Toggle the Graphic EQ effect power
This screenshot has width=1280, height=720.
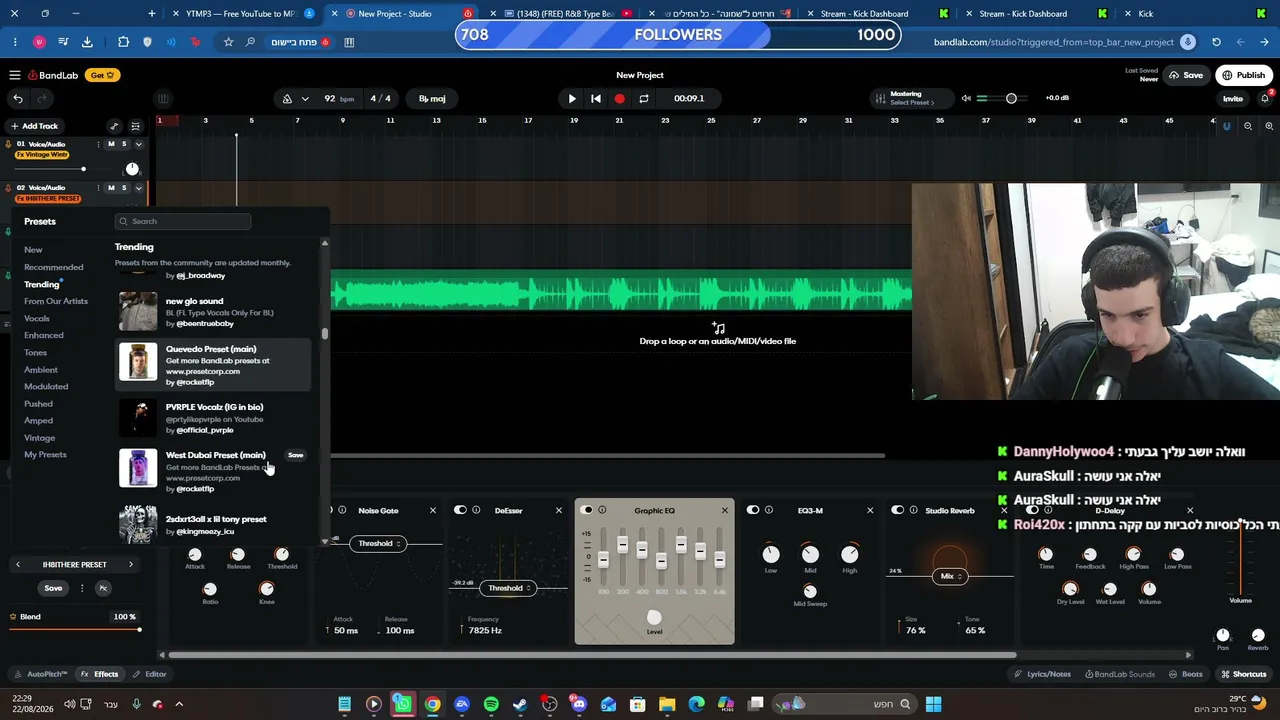tap(587, 511)
